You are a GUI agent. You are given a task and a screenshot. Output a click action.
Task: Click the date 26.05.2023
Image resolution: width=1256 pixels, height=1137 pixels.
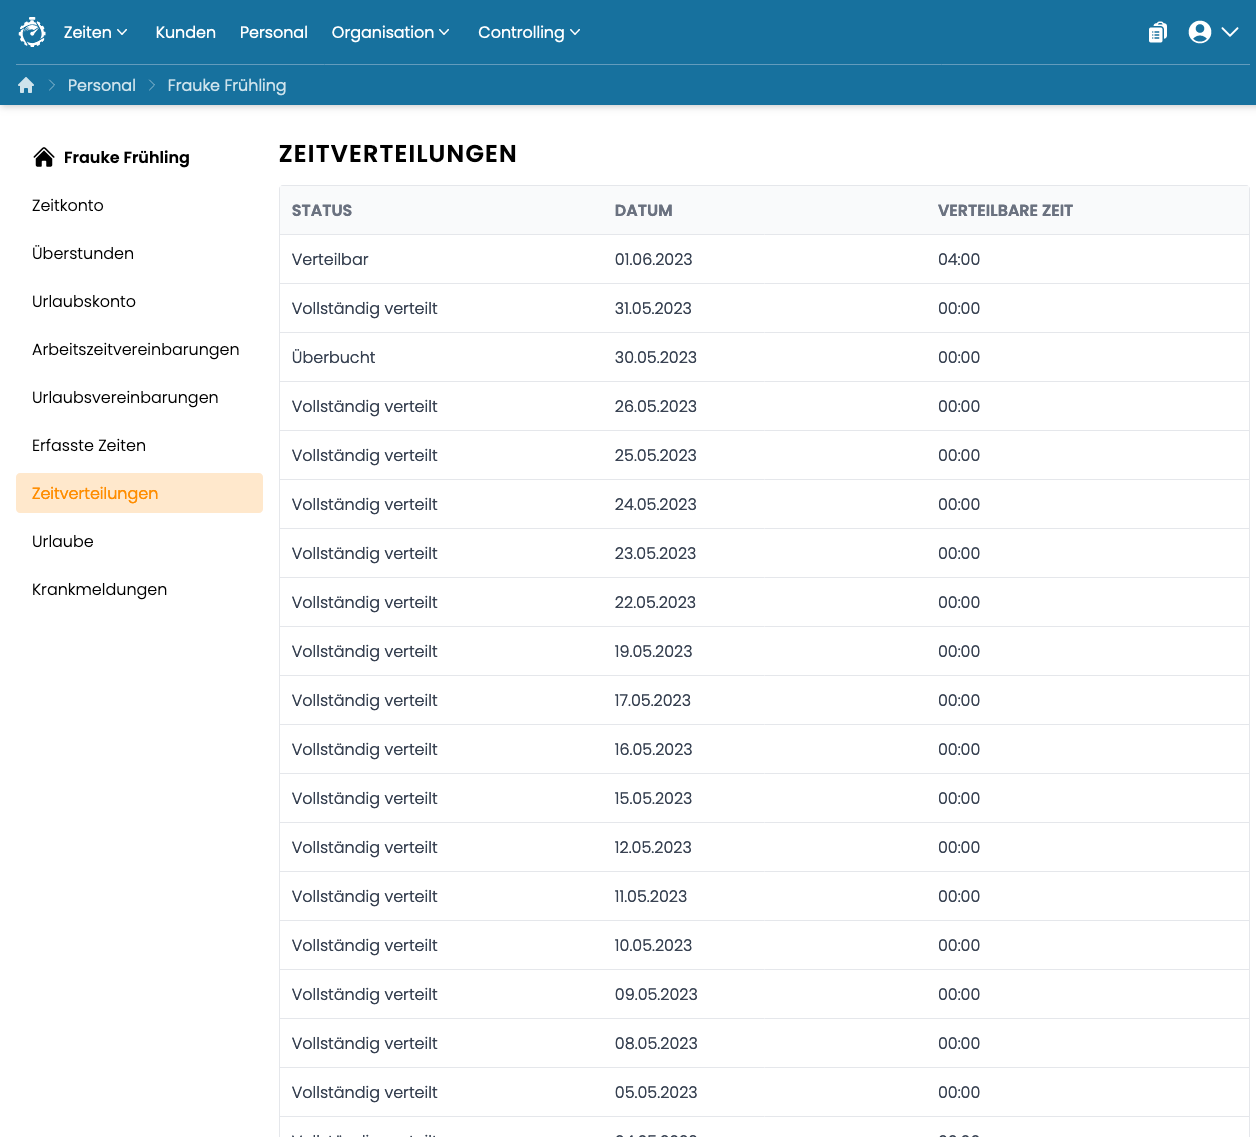(x=656, y=406)
